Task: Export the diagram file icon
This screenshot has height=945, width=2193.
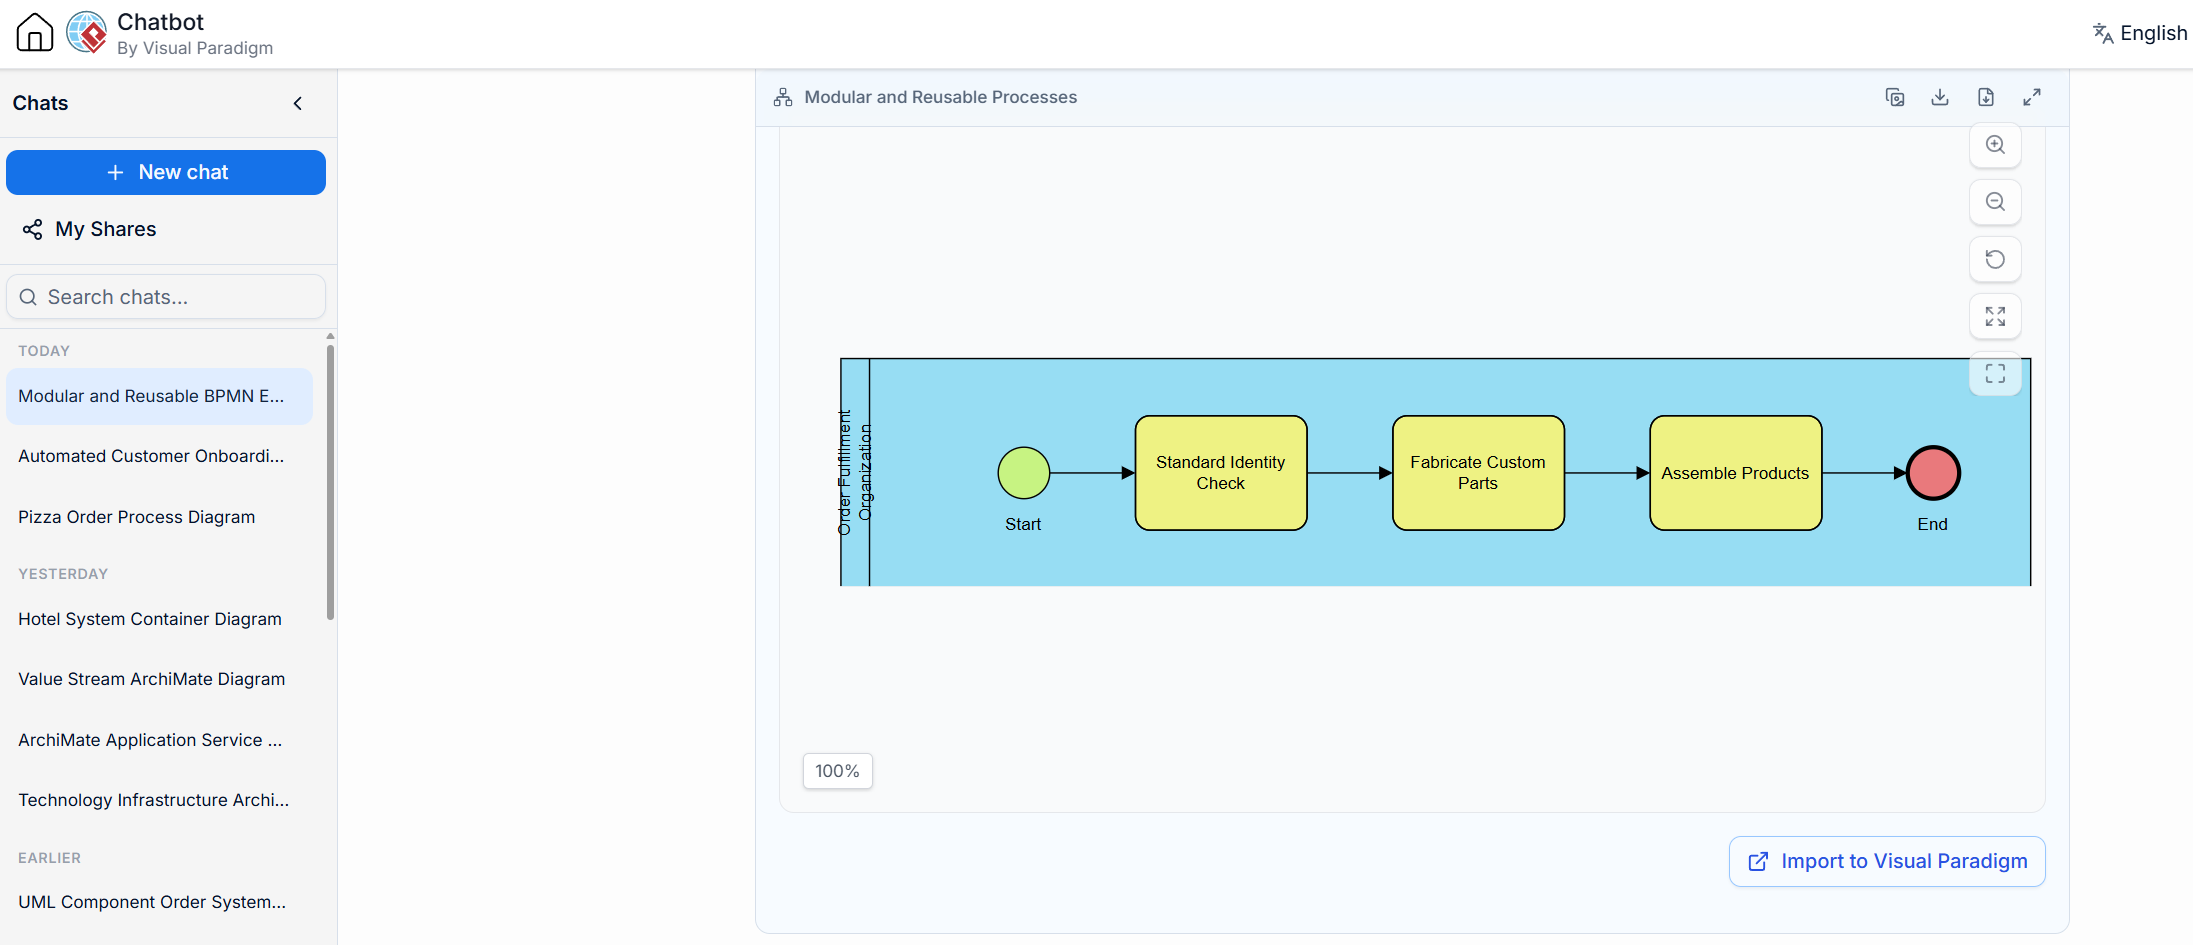Action: tap(1986, 97)
